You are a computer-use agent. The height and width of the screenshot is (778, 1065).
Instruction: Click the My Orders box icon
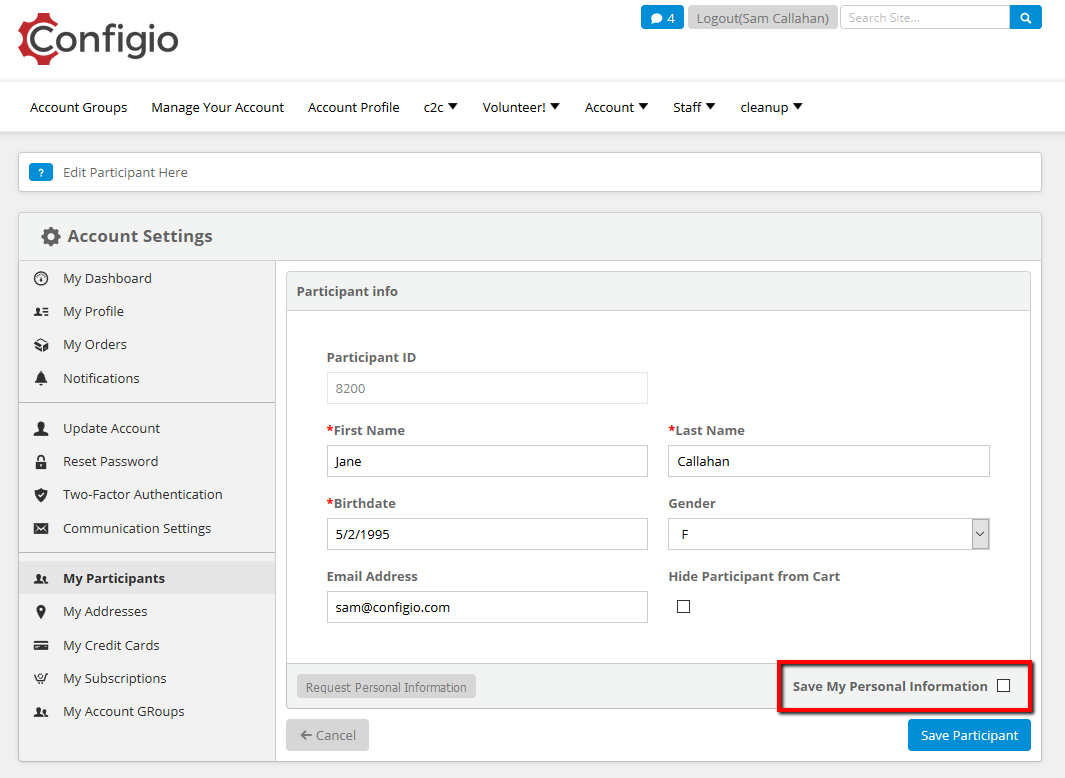point(41,345)
